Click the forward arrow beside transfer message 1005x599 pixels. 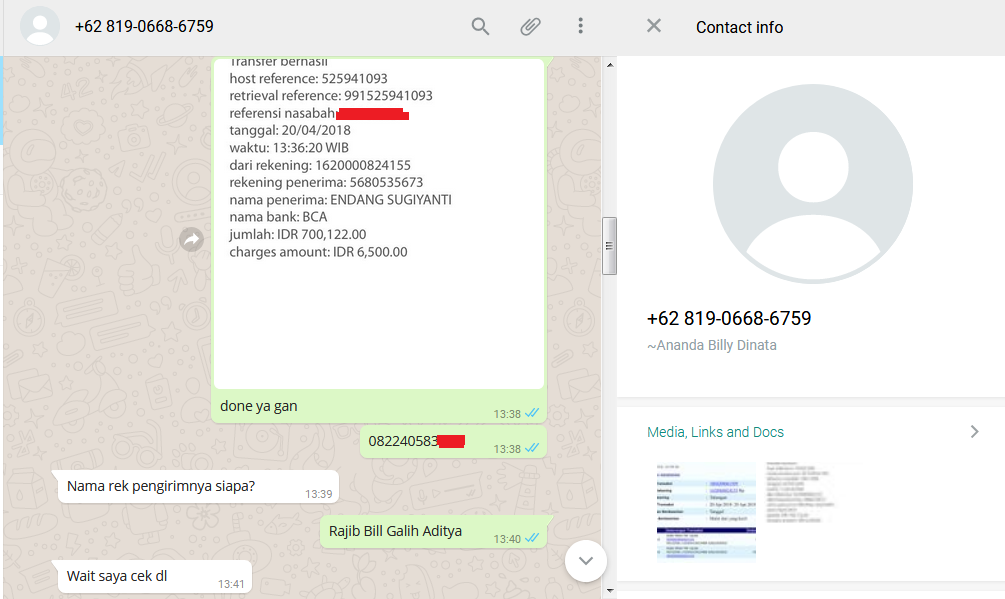coord(191,240)
